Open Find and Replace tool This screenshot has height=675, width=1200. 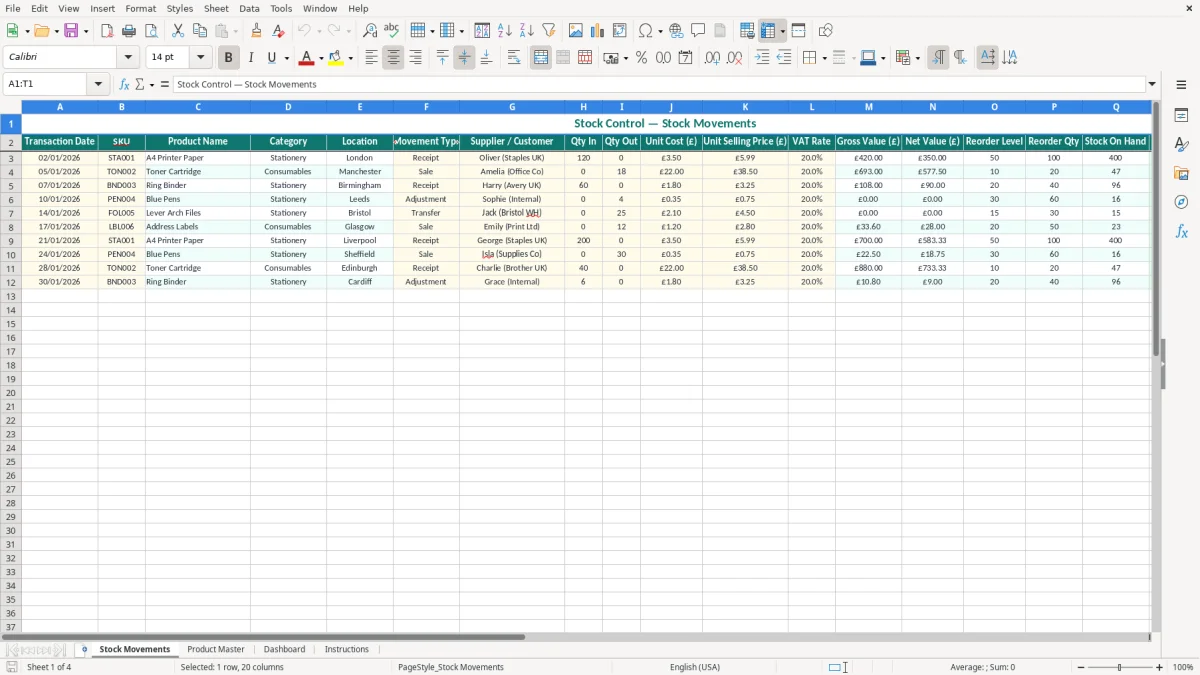pos(370,31)
